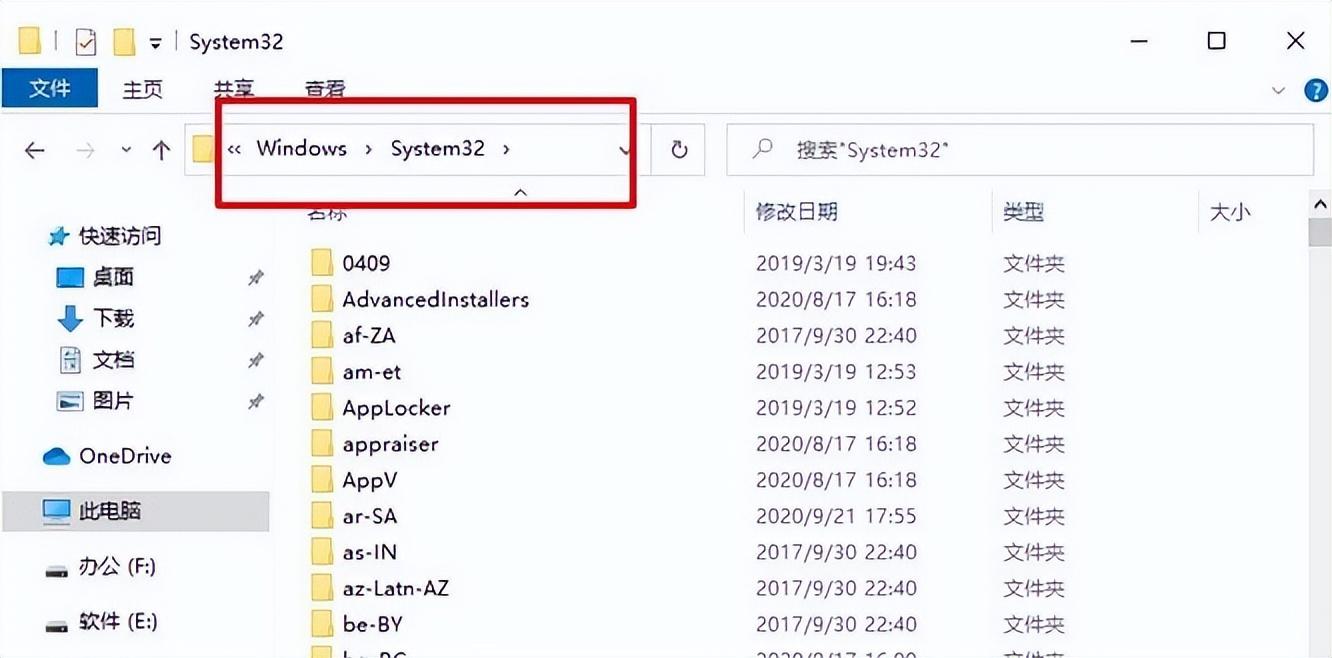The image size is (1332, 658).
Task: Select the appraiser folder
Action: click(390, 444)
